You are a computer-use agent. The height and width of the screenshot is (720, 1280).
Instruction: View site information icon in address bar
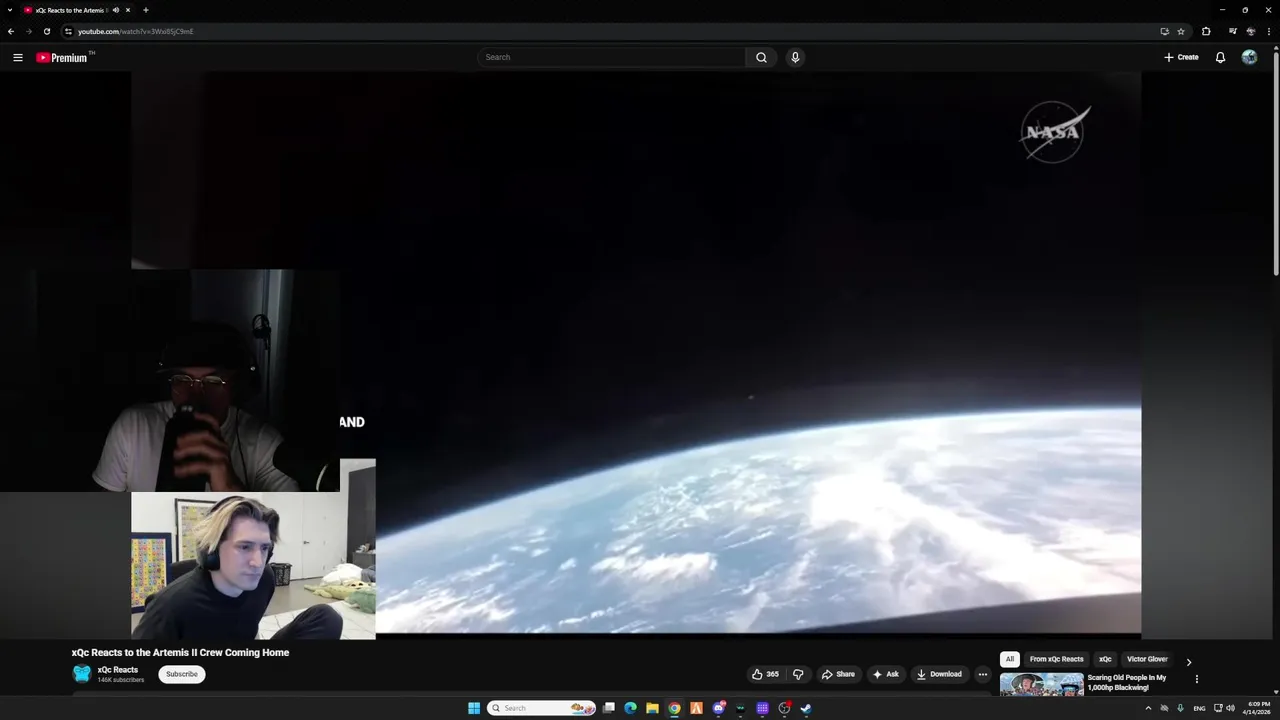click(x=68, y=31)
